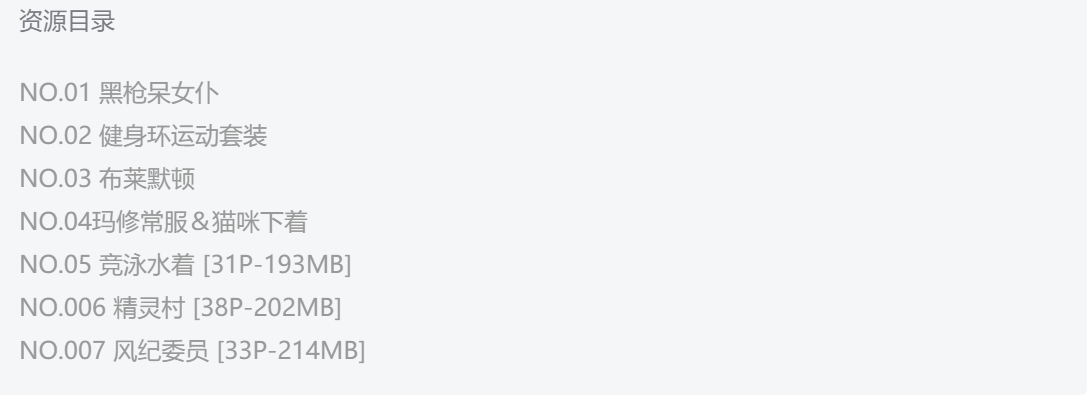The height and width of the screenshot is (406, 1089).
Task: Select the 黑枪呆女仆 entry title
Action: (159, 93)
